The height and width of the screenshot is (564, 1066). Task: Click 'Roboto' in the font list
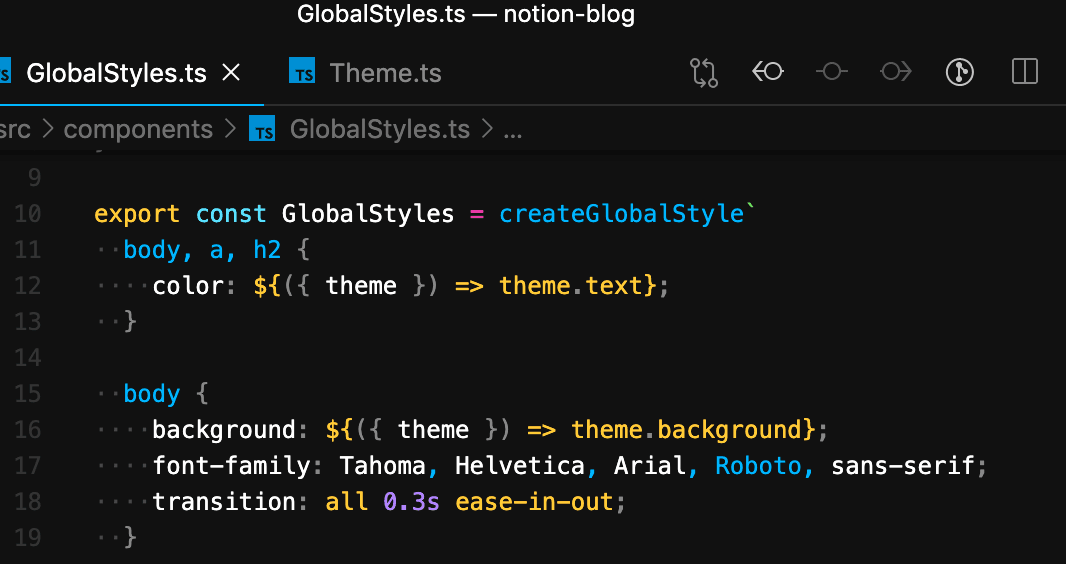(759, 466)
